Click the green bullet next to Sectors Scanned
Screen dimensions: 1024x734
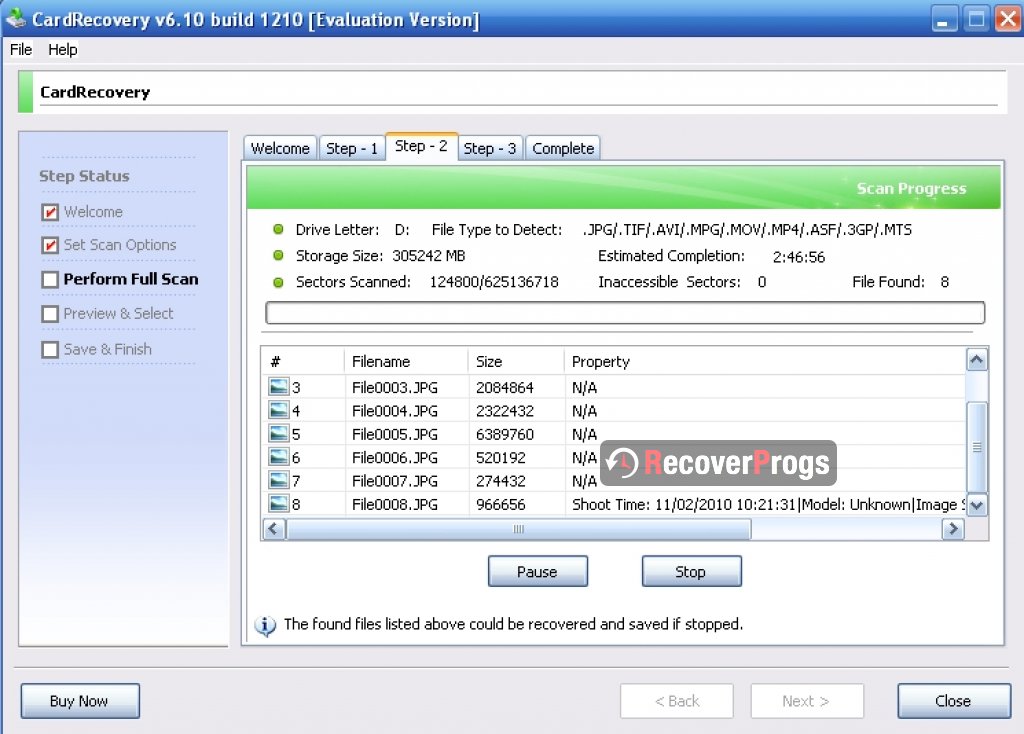[x=278, y=282]
